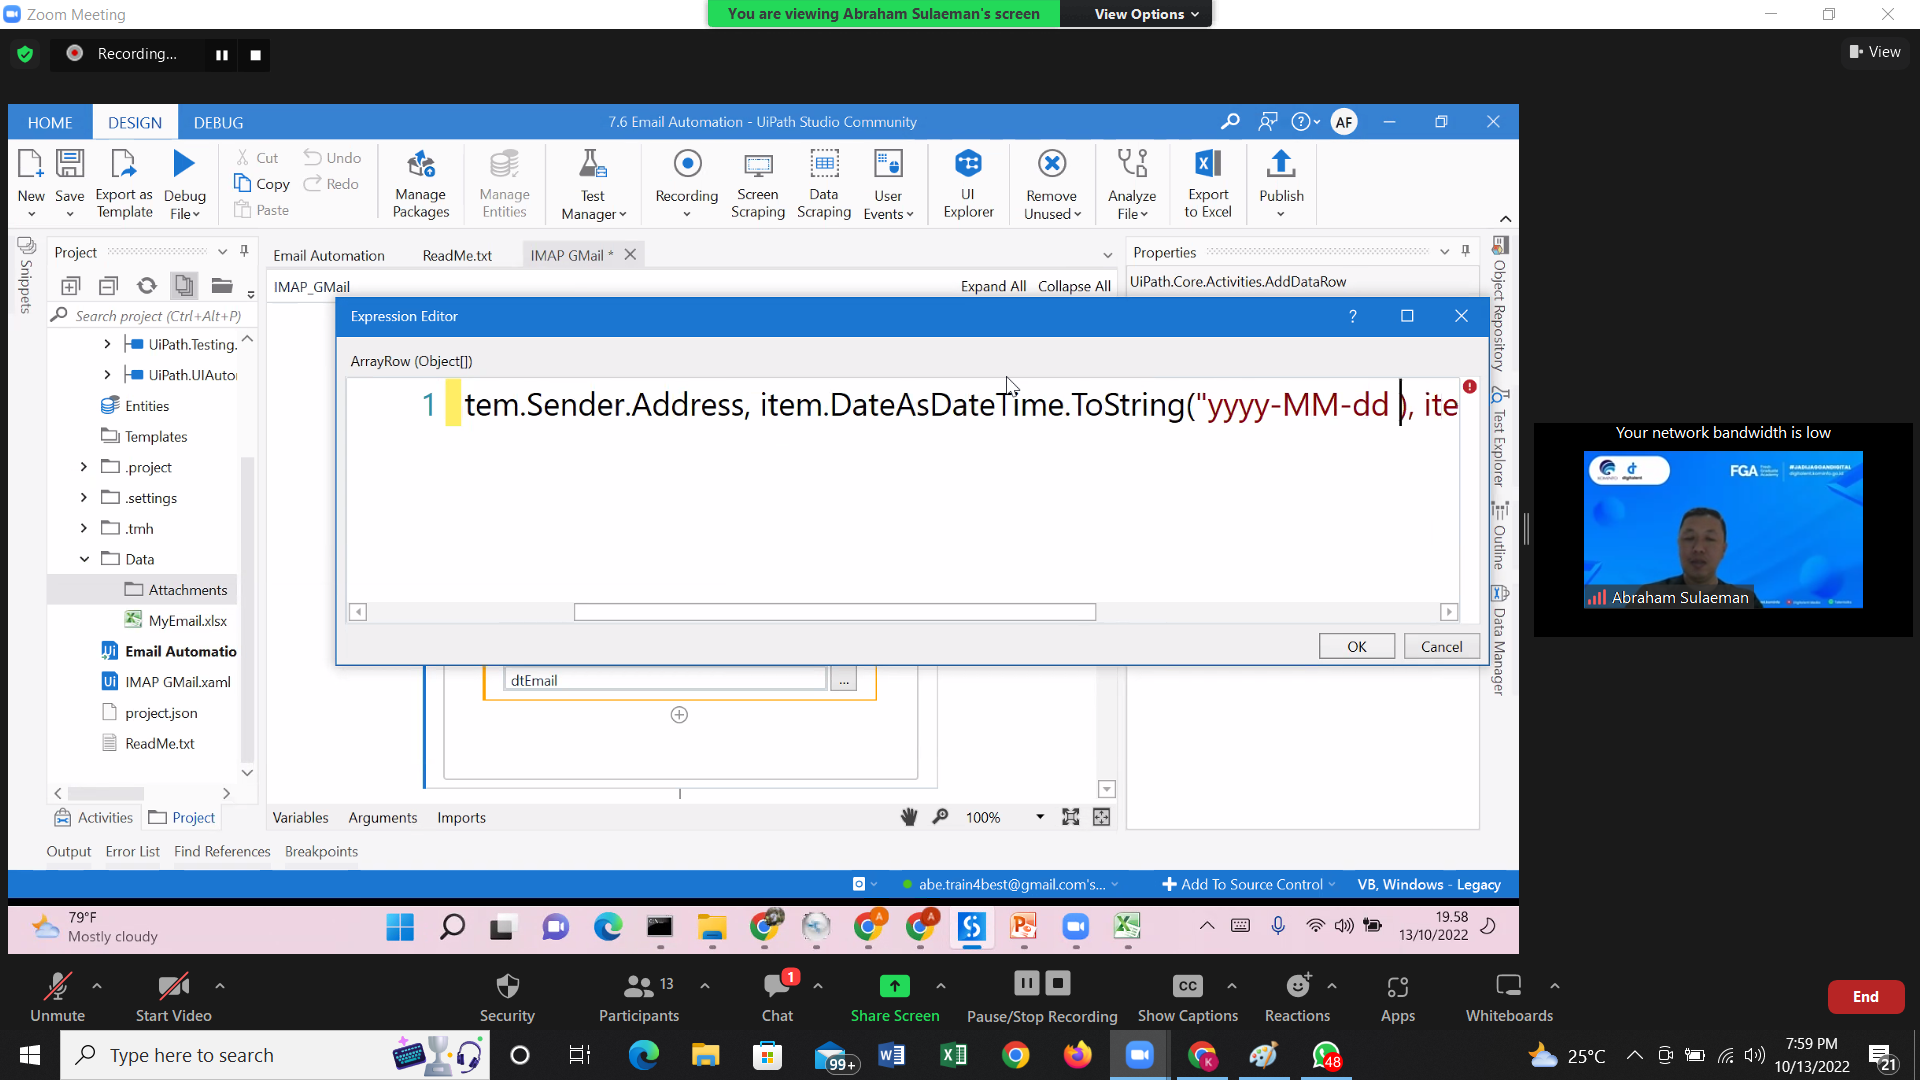Pause the Zoom recording
This screenshot has height=1080, width=1920.
tap(222, 55)
